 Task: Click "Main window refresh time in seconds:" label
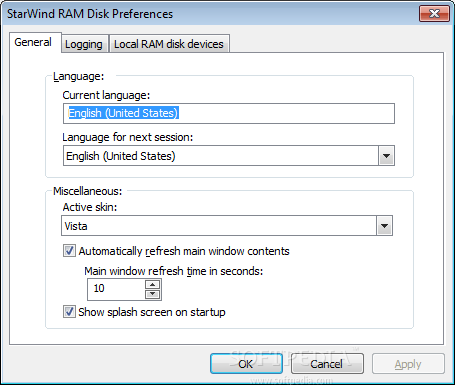click(x=174, y=271)
